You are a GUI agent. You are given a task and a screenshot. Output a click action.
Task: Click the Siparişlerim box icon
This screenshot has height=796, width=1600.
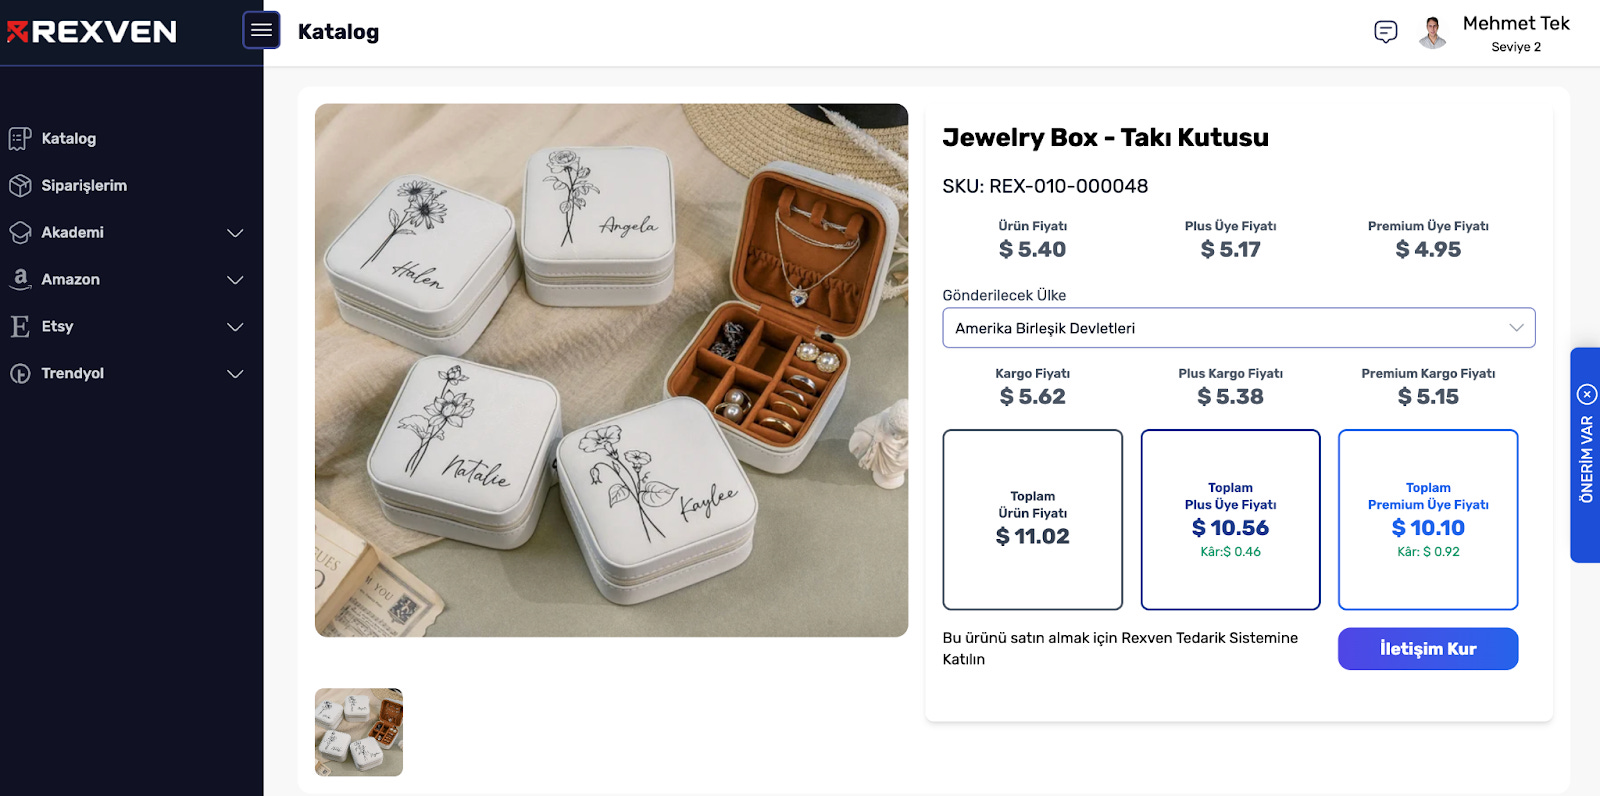pyautogui.click(x=20, y=185)
